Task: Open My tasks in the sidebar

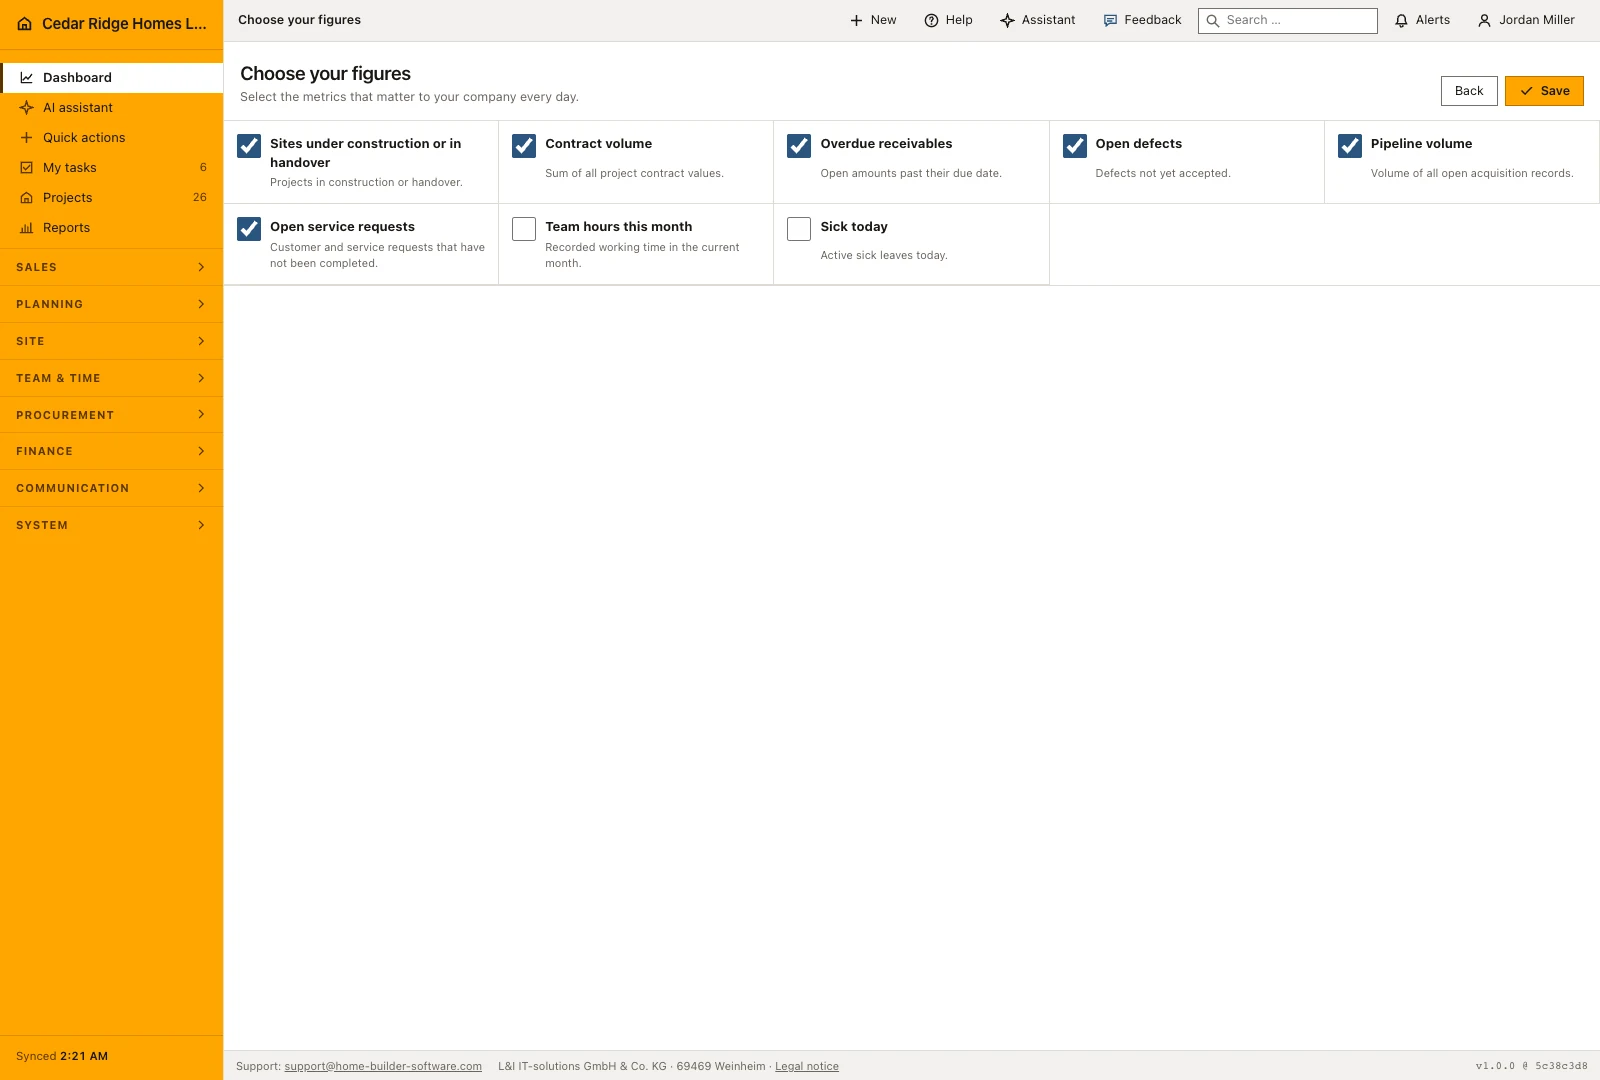Action: 111,168
